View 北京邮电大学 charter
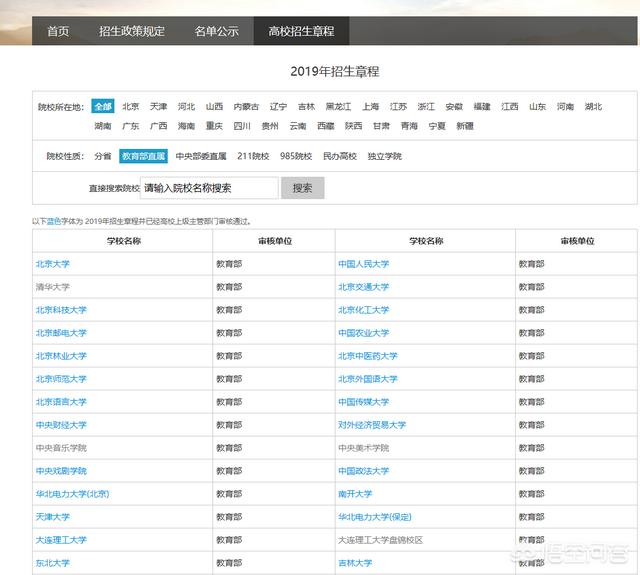Screen dimensions: 640x575 61,333
